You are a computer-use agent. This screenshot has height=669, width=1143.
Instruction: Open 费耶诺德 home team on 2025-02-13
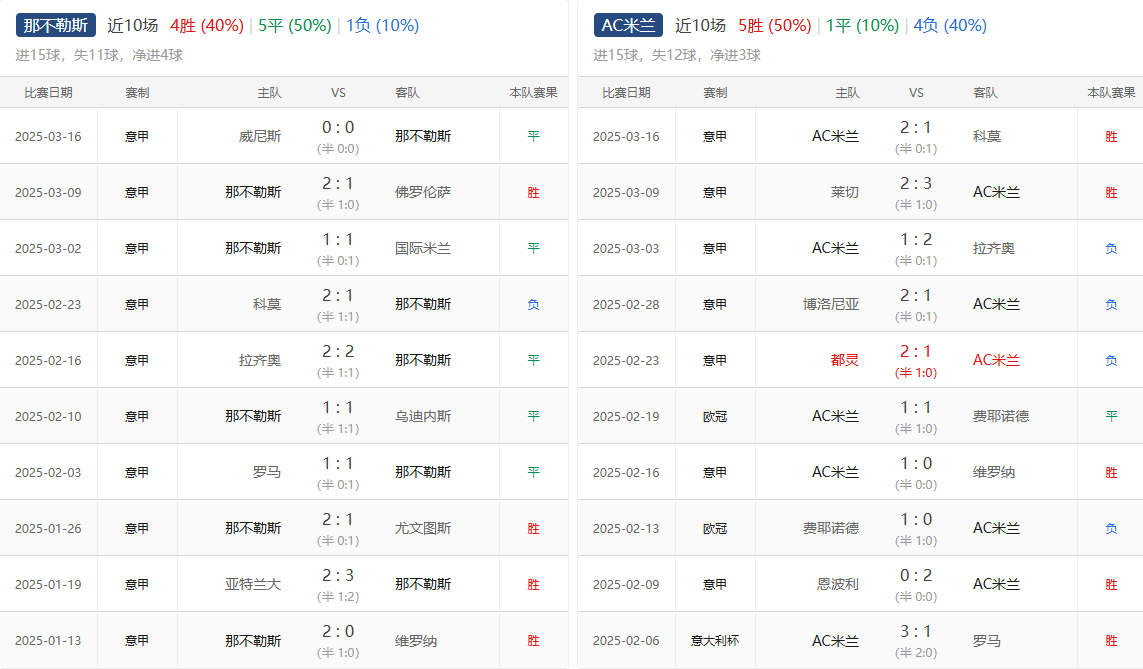(x=831, y=528)
